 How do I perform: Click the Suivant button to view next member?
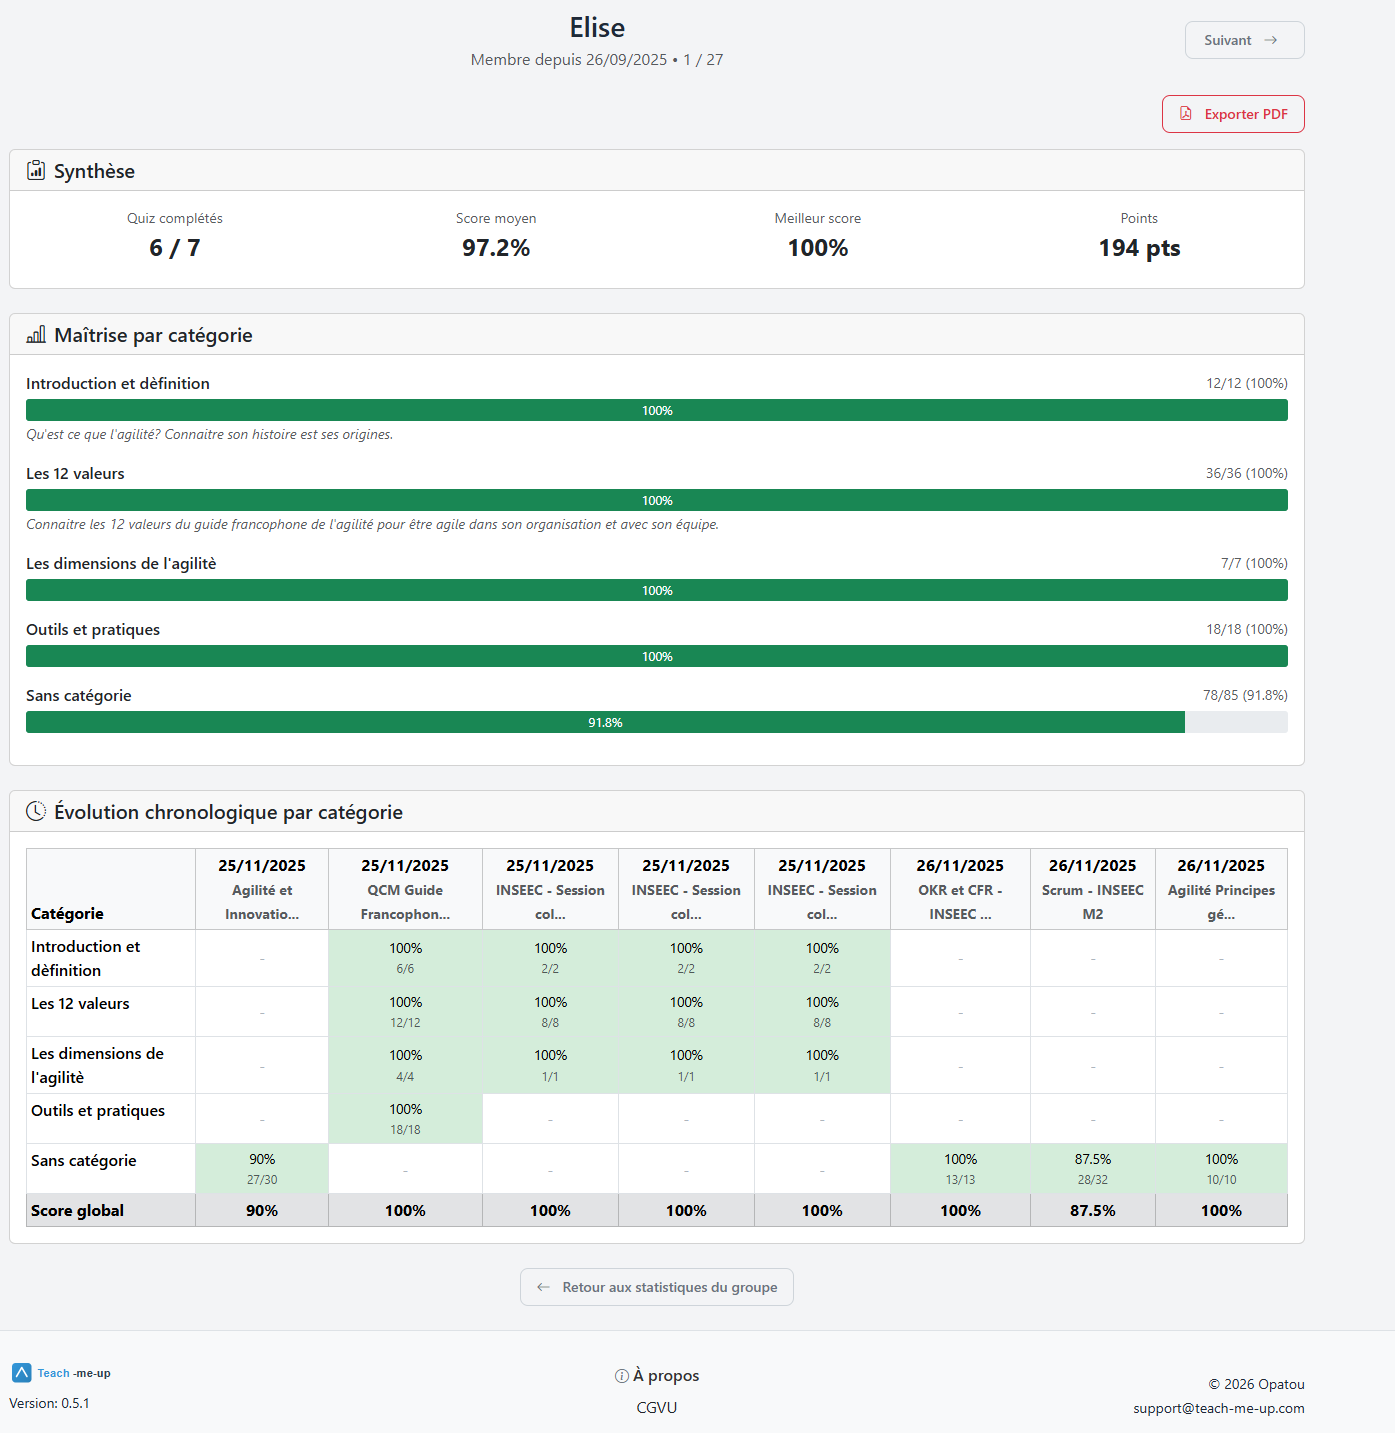pyautogui.click(x=1244, y=40)
